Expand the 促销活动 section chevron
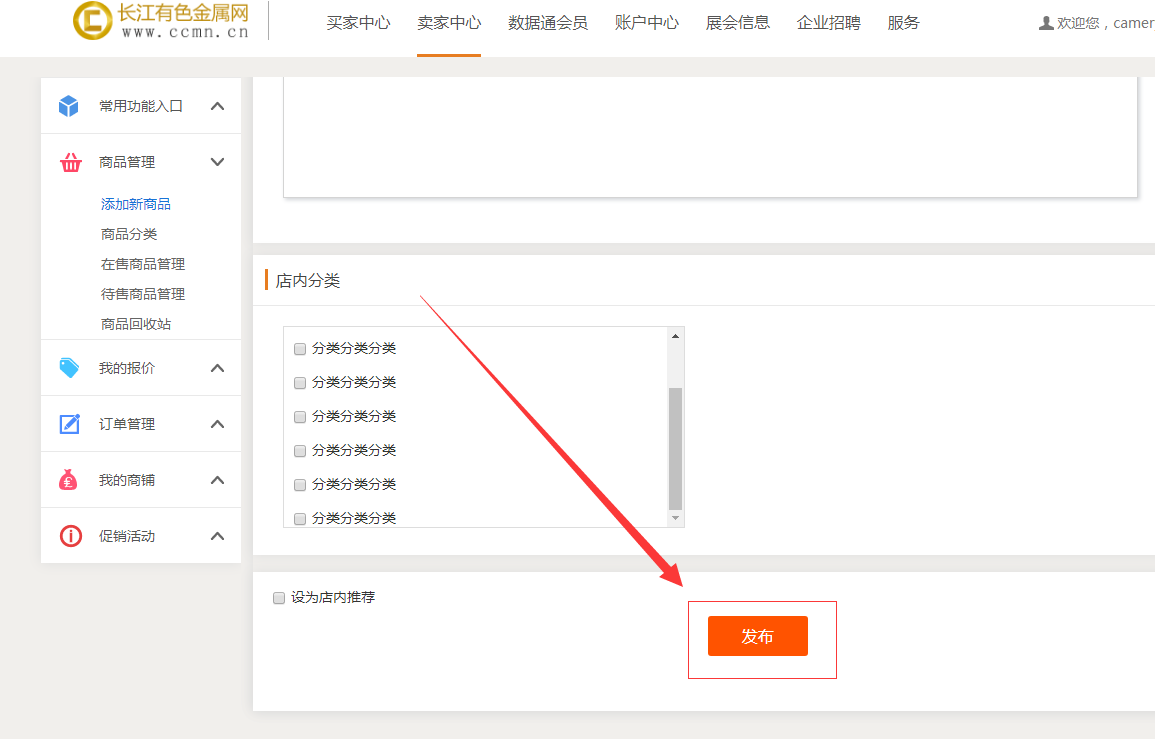 (217, 536)
